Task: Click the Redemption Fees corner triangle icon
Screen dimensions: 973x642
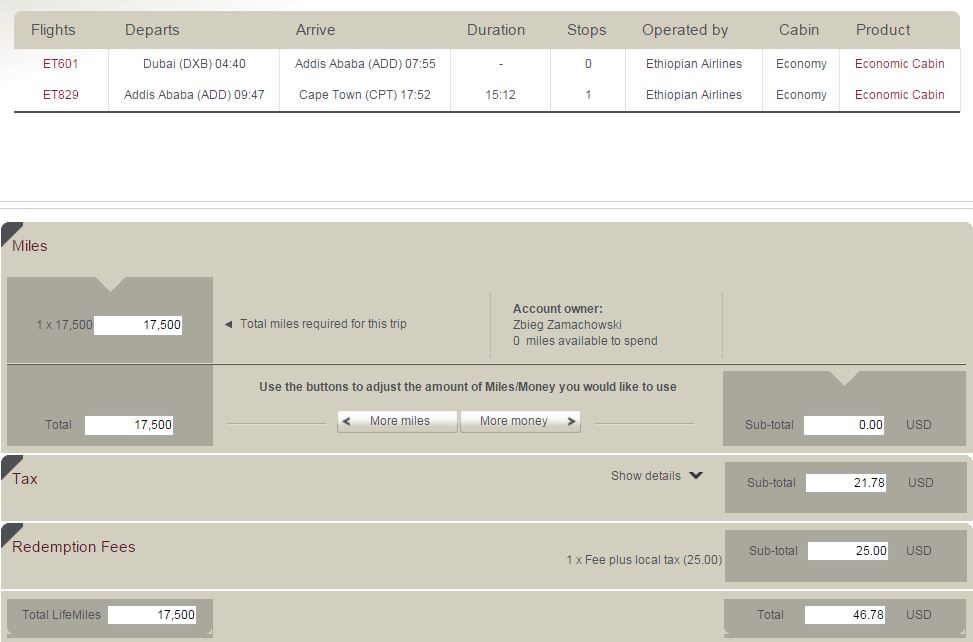Action: click(11, 533)
